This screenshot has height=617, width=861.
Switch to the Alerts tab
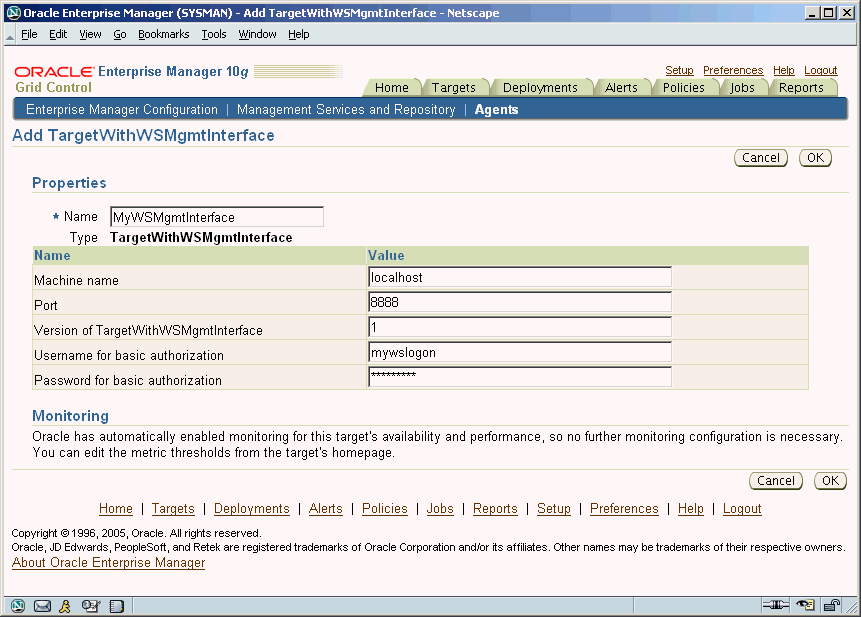click(x=621, y=88)
